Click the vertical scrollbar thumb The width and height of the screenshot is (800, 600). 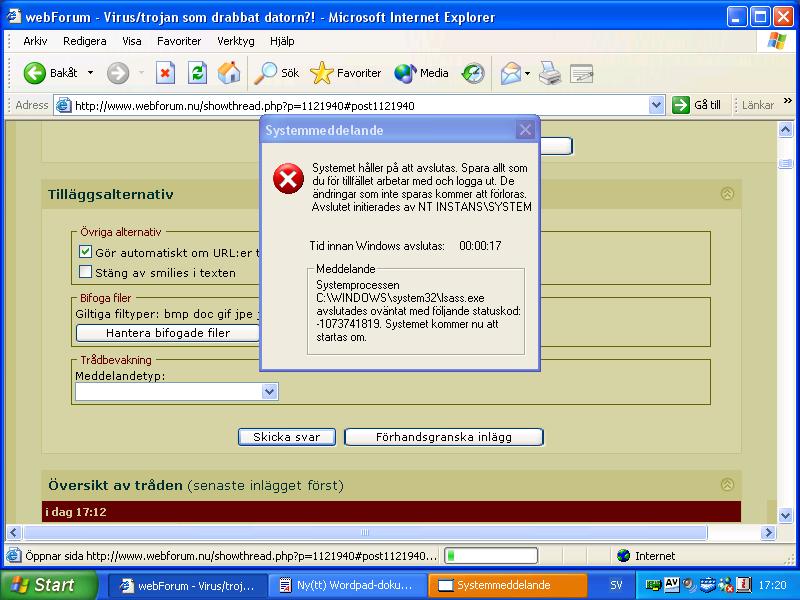click(x=786, y=163)
